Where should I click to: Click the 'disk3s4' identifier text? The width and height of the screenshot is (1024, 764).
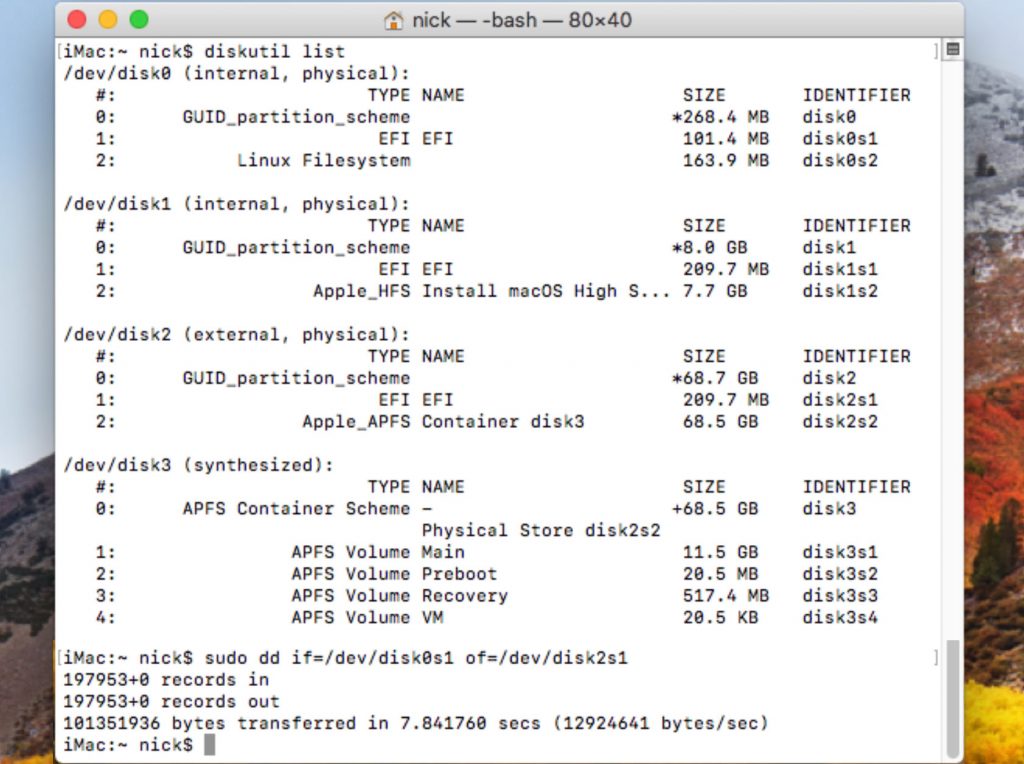pyautogui.click(x=840, y=618)
